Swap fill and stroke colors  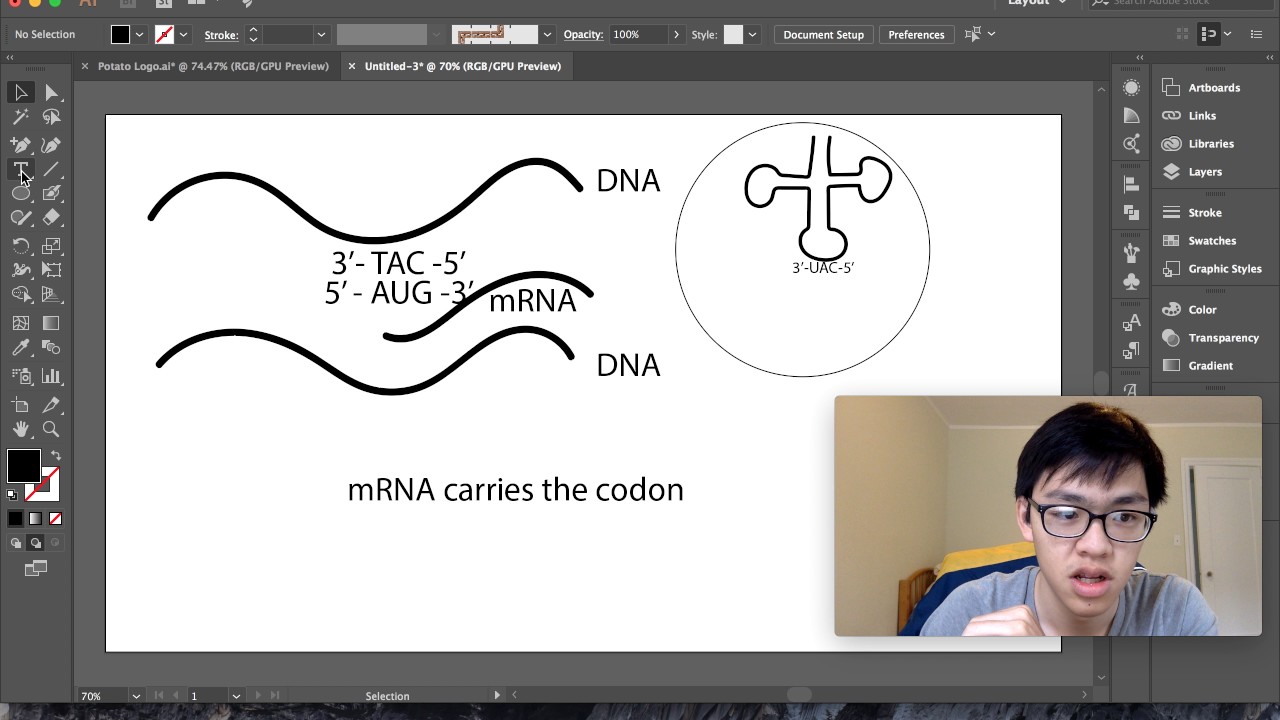pyautogui.click(x=55, y=456)
